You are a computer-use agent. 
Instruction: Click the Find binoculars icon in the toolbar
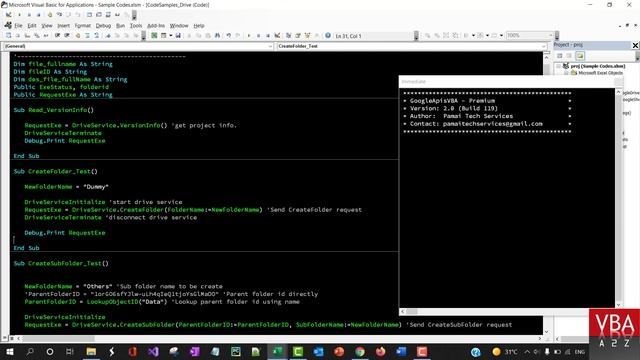pos(217,36)
